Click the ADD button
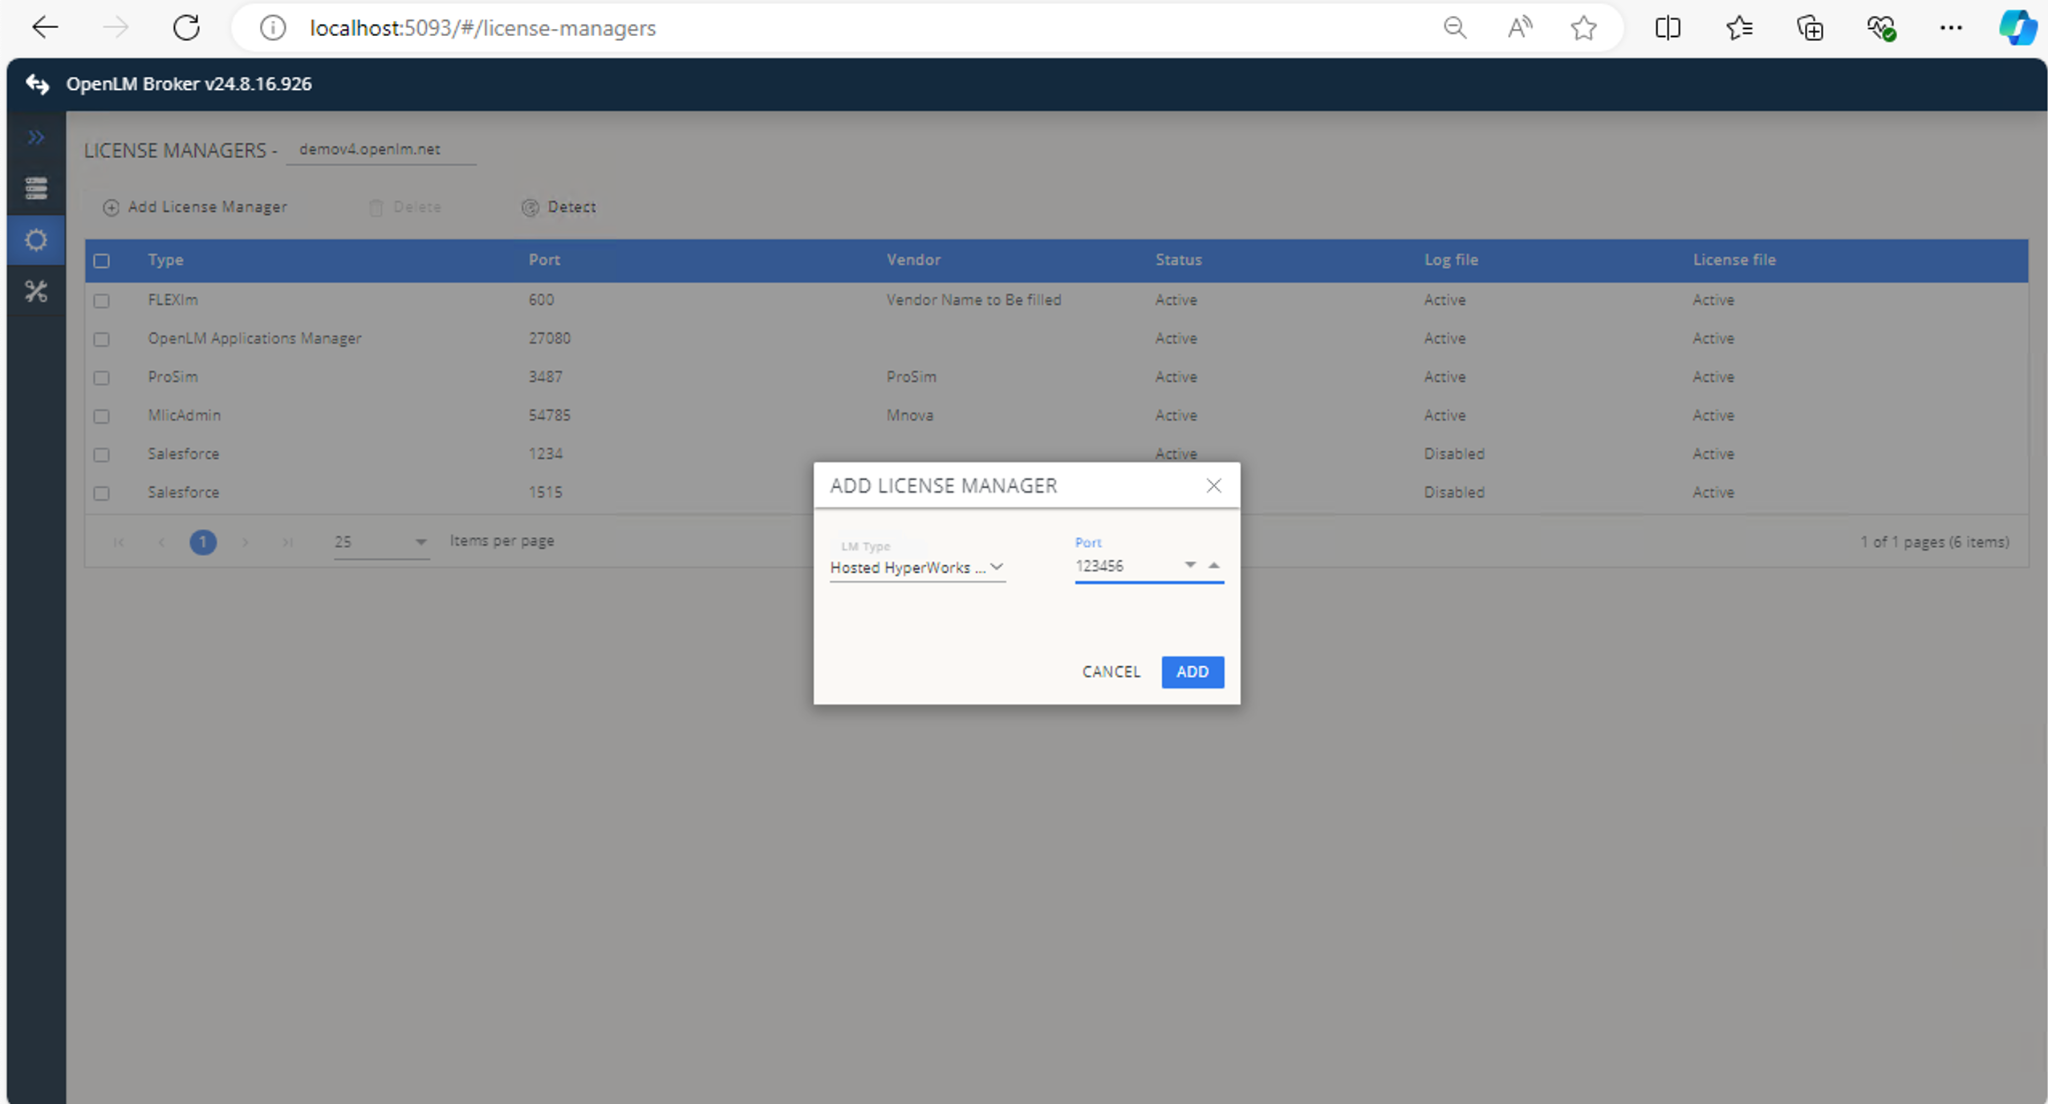Screen dimensions: 2048x1104 pos(1192,671)
